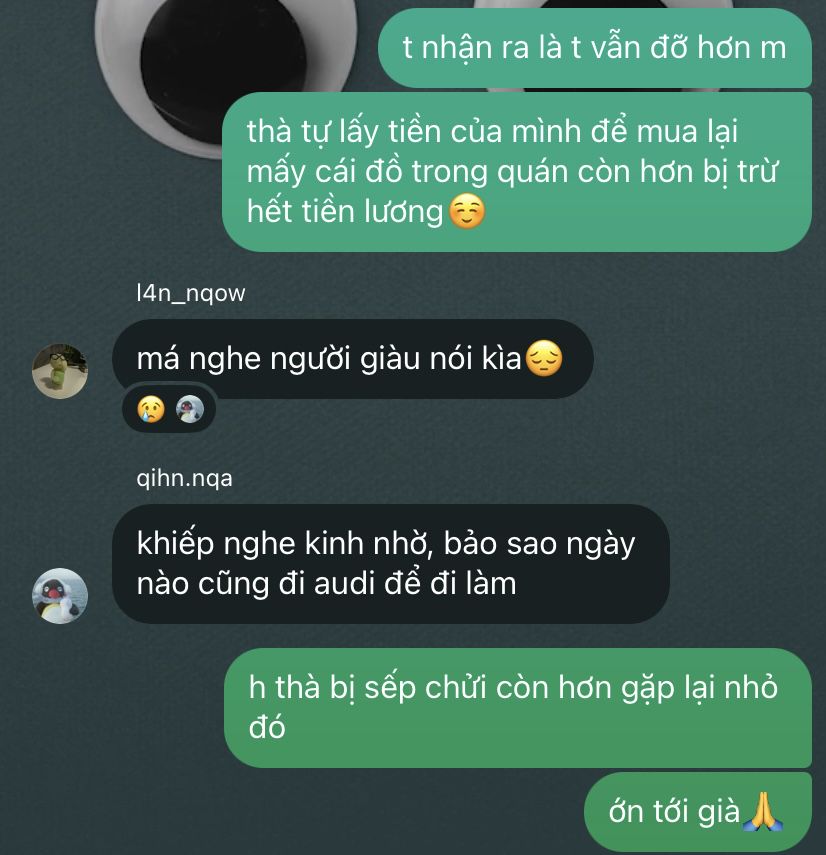Select message 't nhận ra là t vẫn đỡ hơn m'
The height and width of the screenshot is (855, 826).
[x=595, y=48]
